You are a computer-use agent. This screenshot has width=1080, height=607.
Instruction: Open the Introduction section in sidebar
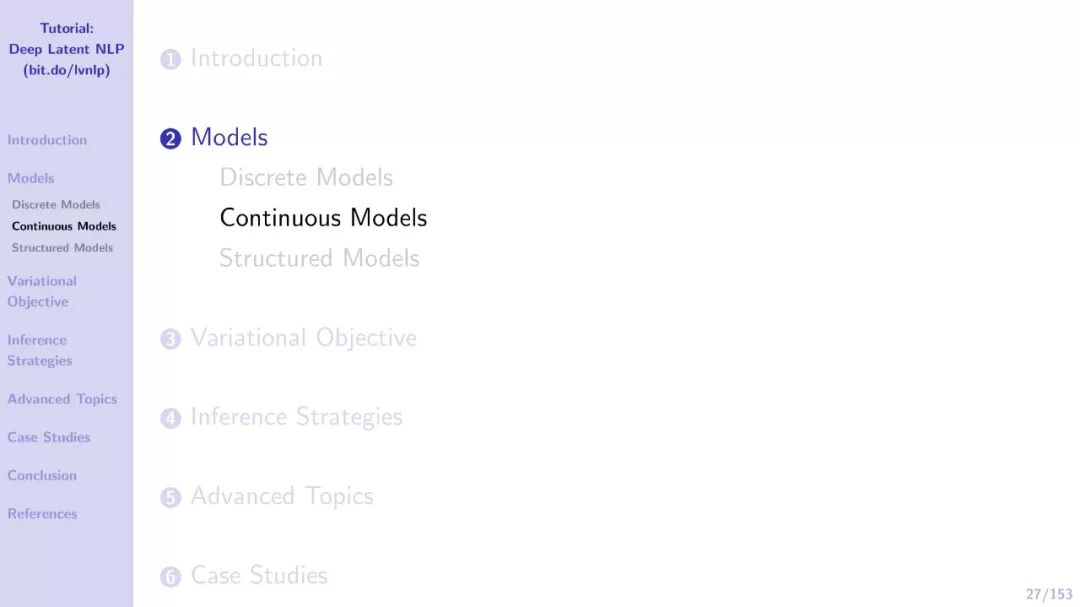pos(47,140)
